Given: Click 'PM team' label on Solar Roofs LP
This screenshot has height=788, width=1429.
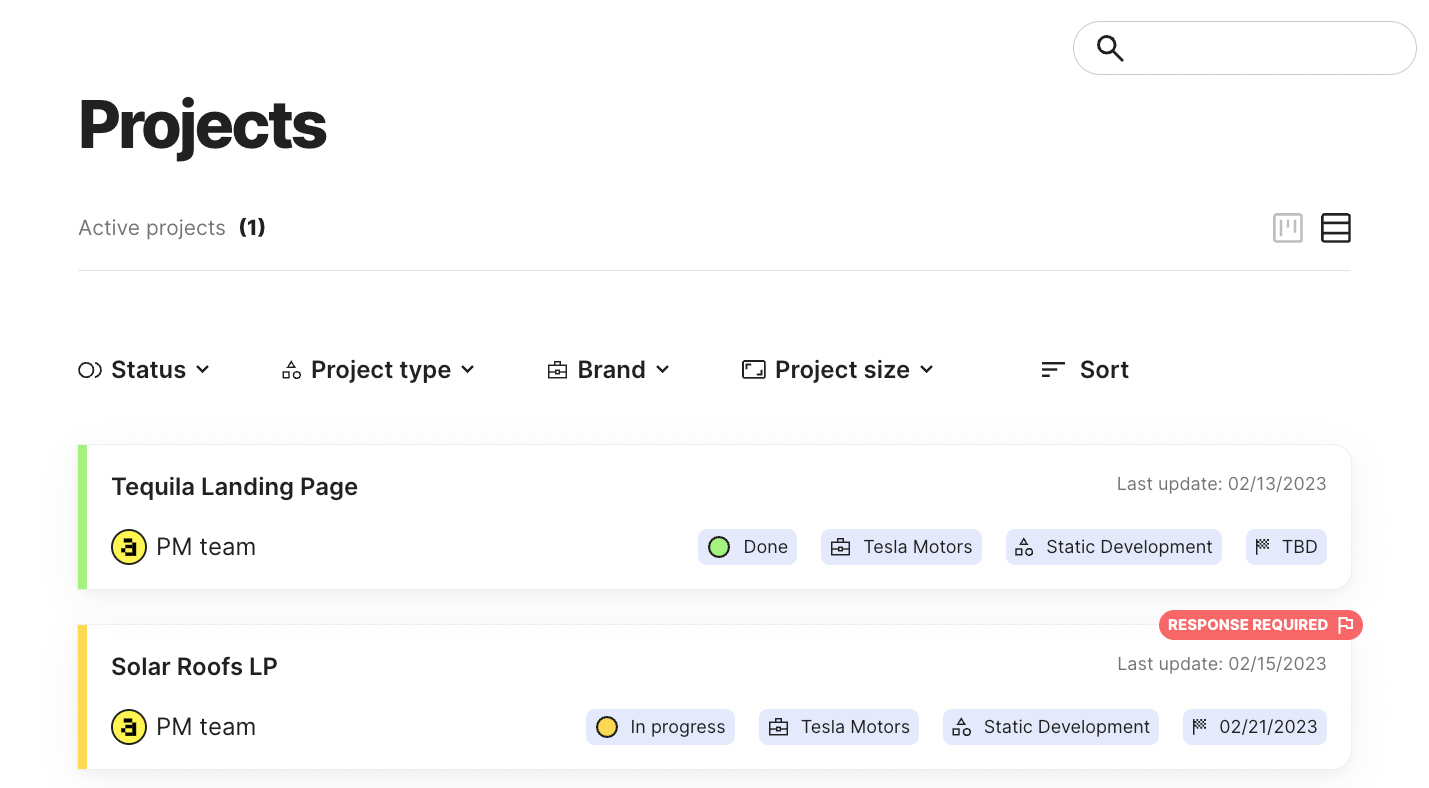Looking at the screenshot, I should pyautogui.click(x=206, y=727).
